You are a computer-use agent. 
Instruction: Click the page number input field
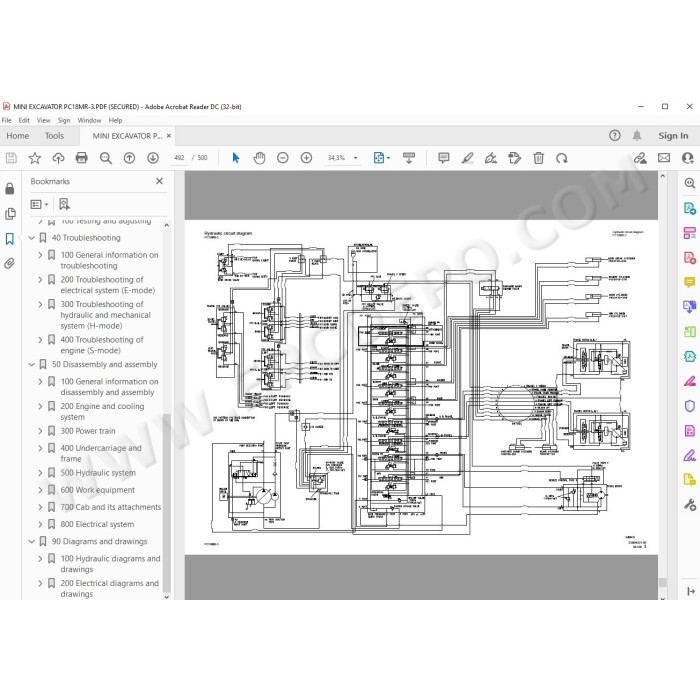point(179,158)
